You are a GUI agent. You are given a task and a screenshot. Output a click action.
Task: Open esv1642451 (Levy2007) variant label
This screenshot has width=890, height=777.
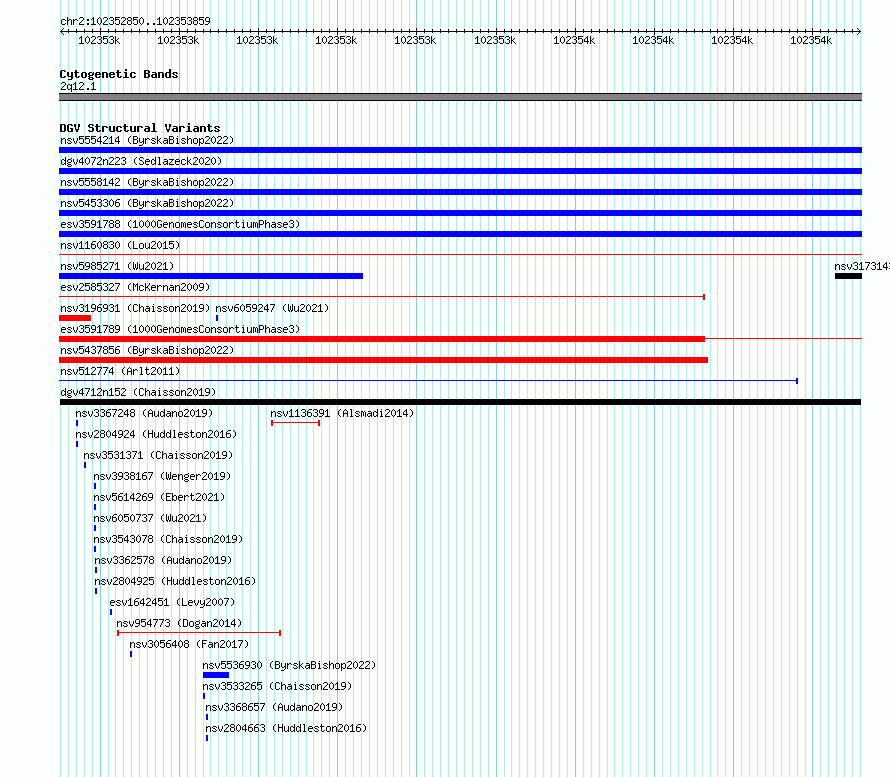coord(172,602)
